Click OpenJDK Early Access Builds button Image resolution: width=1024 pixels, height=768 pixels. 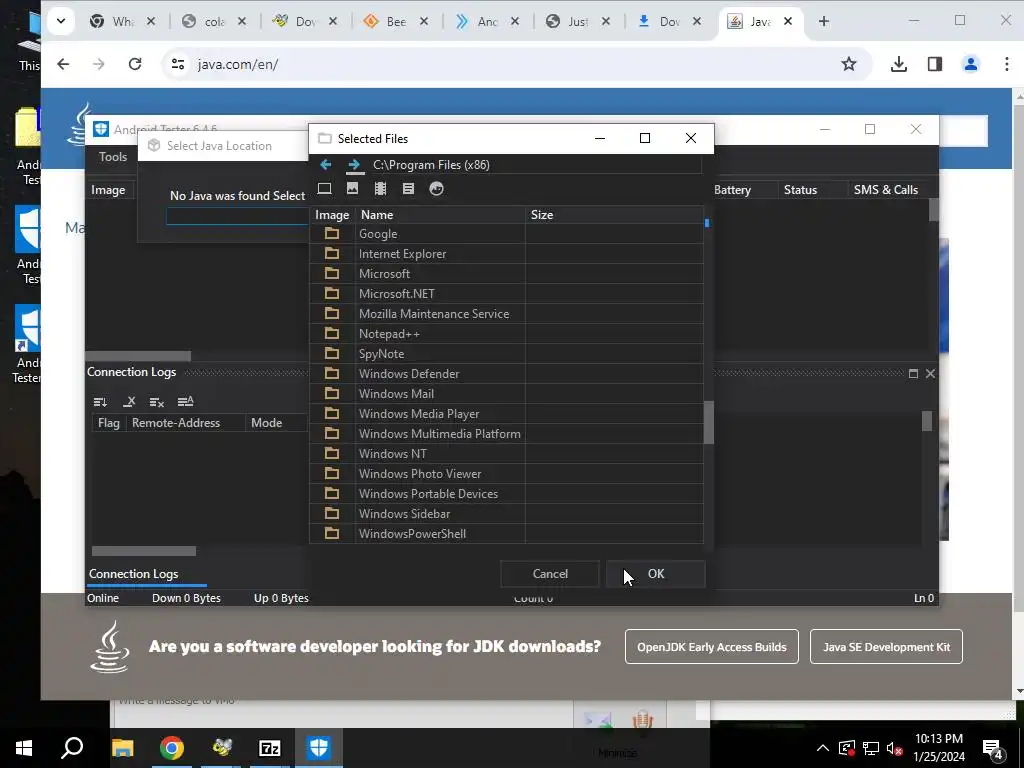tap(712, 647)
